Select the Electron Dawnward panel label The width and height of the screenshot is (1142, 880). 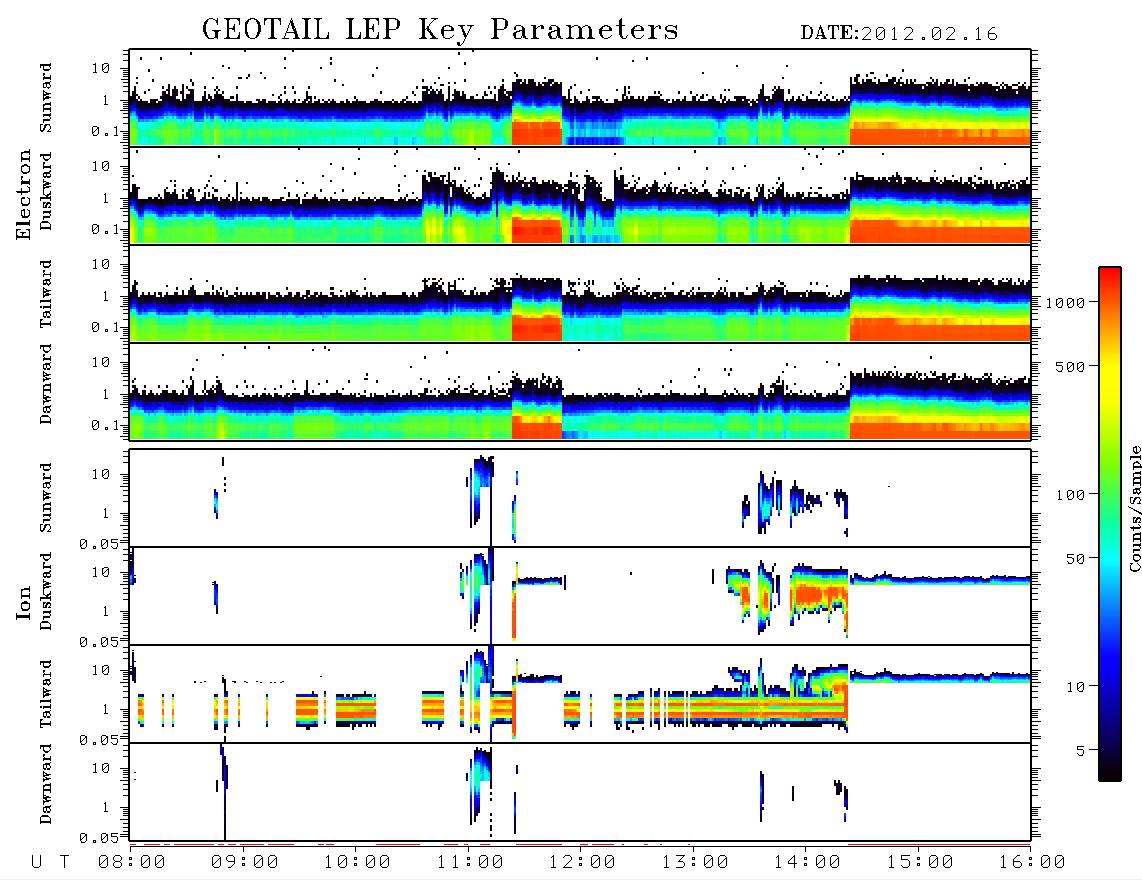click(45, 384)
